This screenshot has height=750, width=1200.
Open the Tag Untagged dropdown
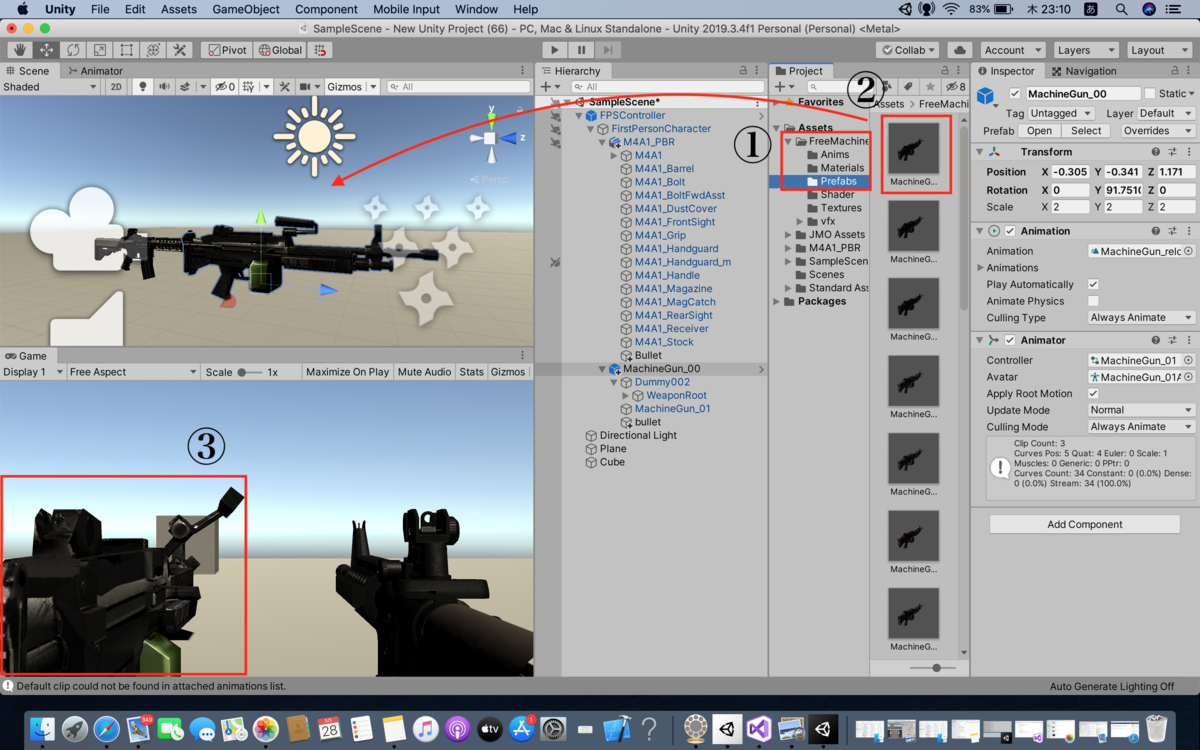(1061, 114)
